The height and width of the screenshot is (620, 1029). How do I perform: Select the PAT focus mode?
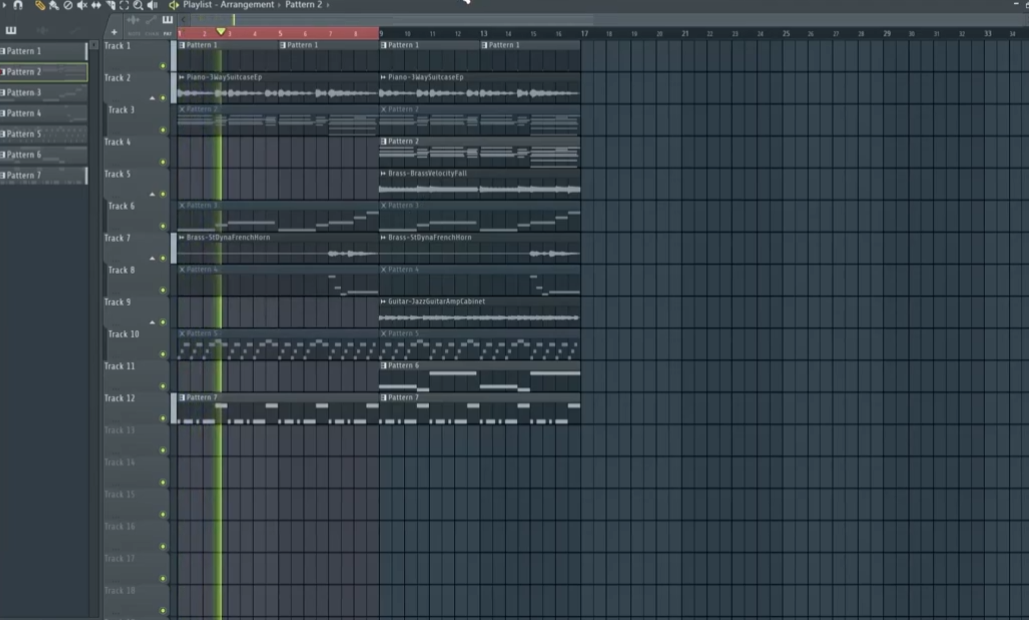click(167, 33)
